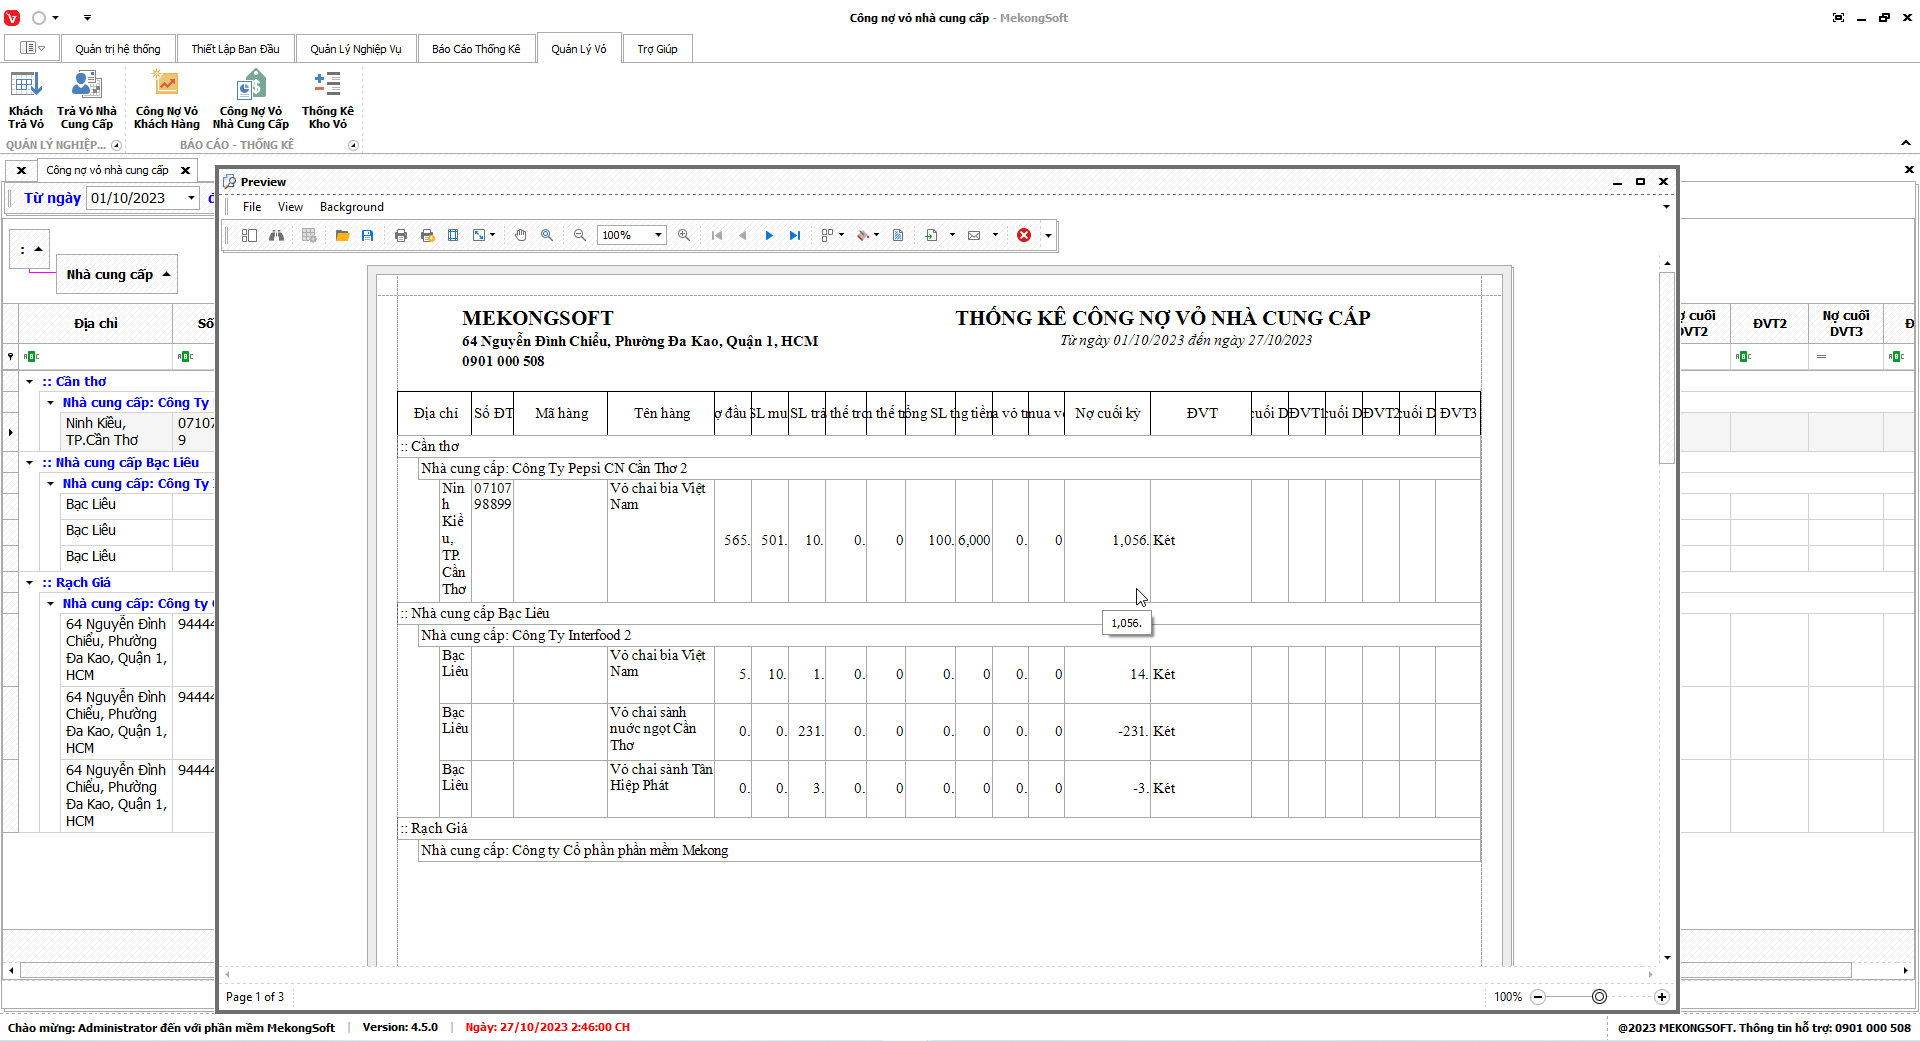This screenshot has height=1041, width=1920.
Task: Switch to Thiết Lập Ban Đầu tab
Action: [236, 49]
